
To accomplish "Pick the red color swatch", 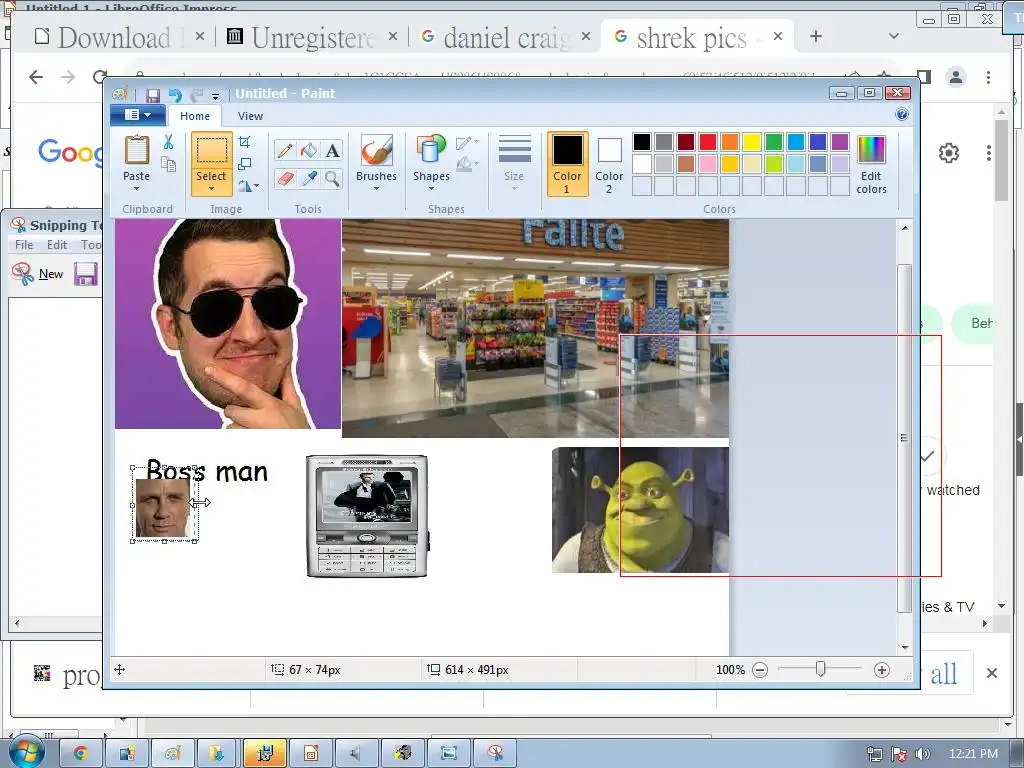I will 708,142.
